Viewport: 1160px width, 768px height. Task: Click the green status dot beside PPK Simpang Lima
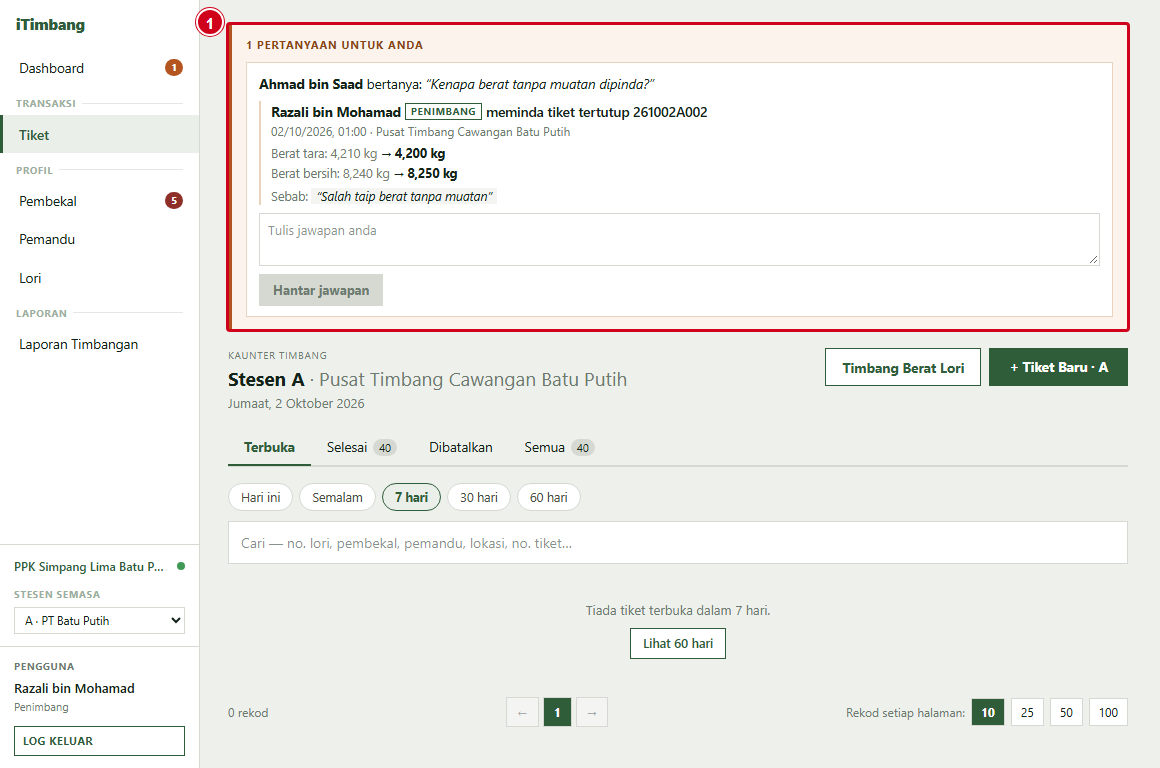pos(181,567)
